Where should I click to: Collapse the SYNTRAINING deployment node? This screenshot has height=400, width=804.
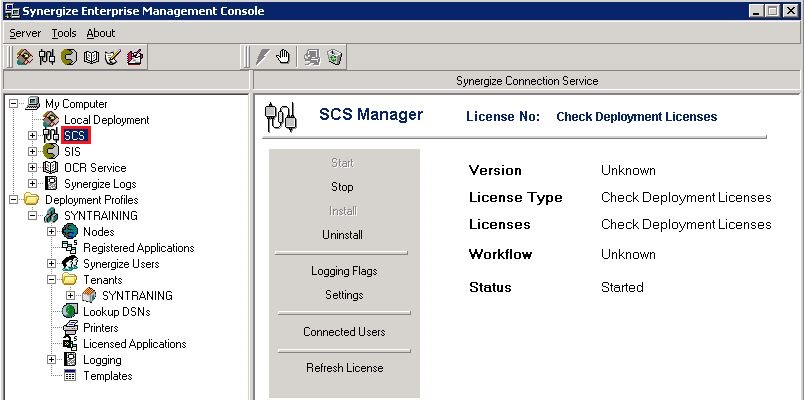coord(33,216)
